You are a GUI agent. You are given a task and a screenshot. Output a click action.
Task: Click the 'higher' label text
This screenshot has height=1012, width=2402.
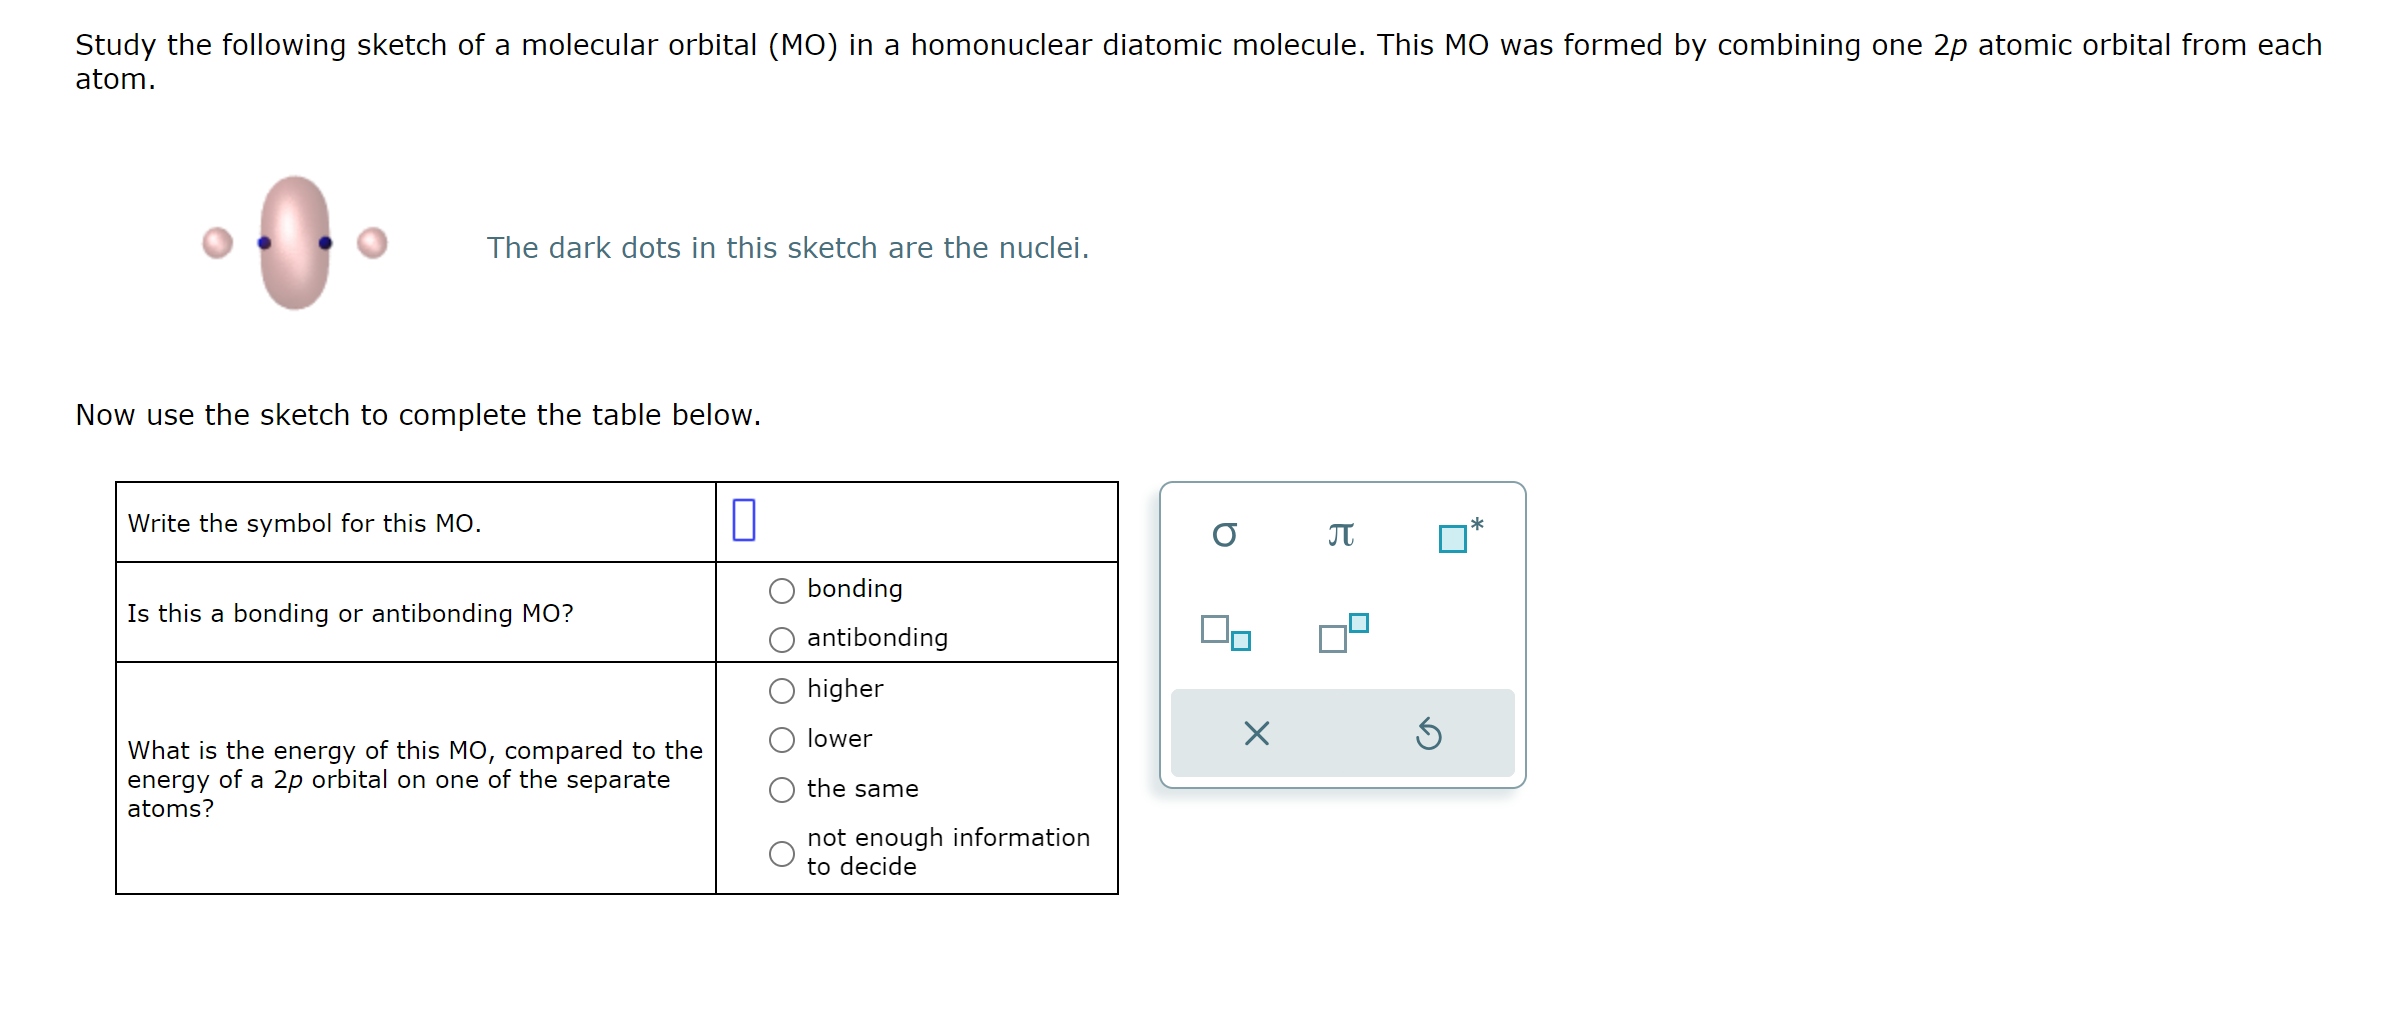coord(845,688)
